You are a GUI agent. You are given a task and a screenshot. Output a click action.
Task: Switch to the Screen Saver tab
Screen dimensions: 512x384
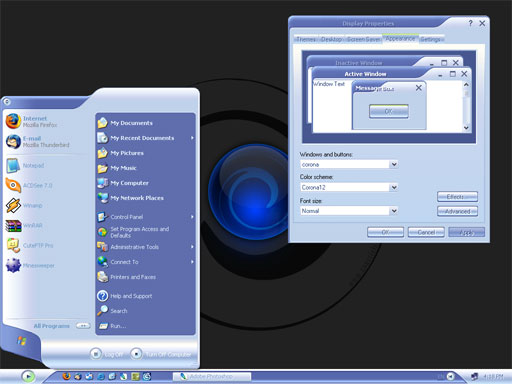(x=363, y=39)
